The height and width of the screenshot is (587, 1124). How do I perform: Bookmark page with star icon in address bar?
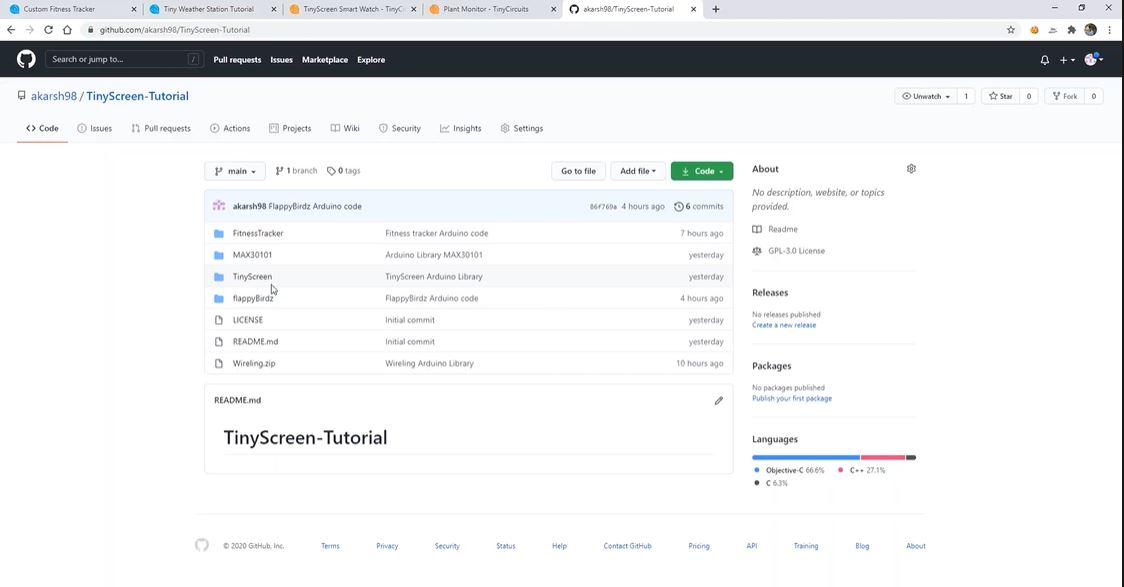(1011, 29)
